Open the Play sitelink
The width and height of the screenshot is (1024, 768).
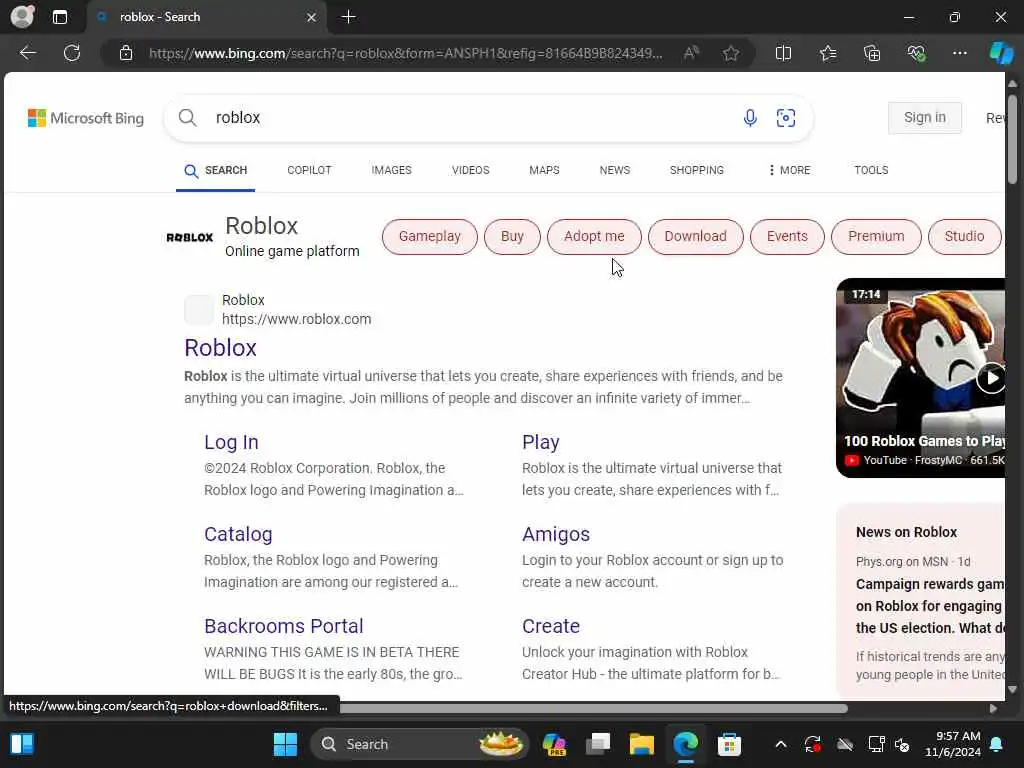click(541, 442)
